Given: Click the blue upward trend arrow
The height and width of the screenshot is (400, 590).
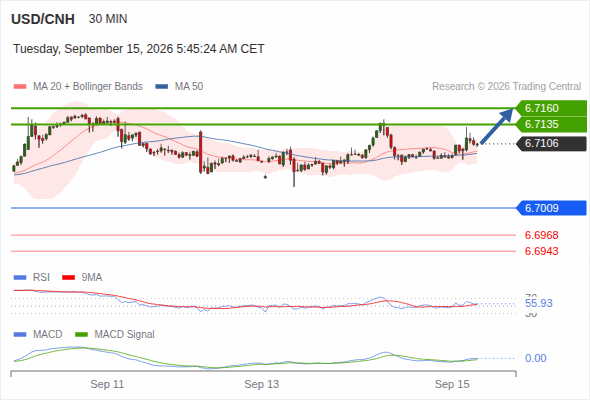Looking at the screenshot, I should [497, 126].
